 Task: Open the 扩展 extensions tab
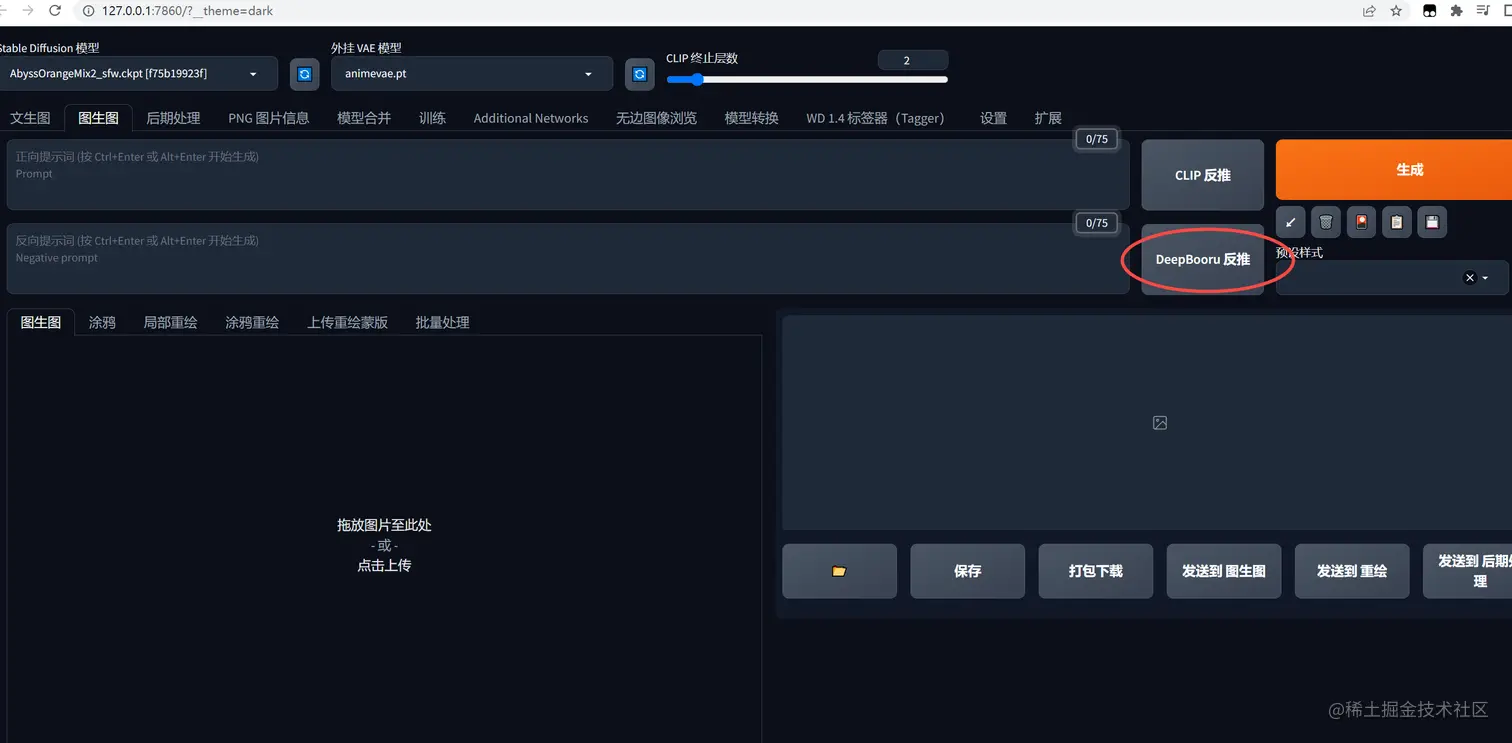1048,118
